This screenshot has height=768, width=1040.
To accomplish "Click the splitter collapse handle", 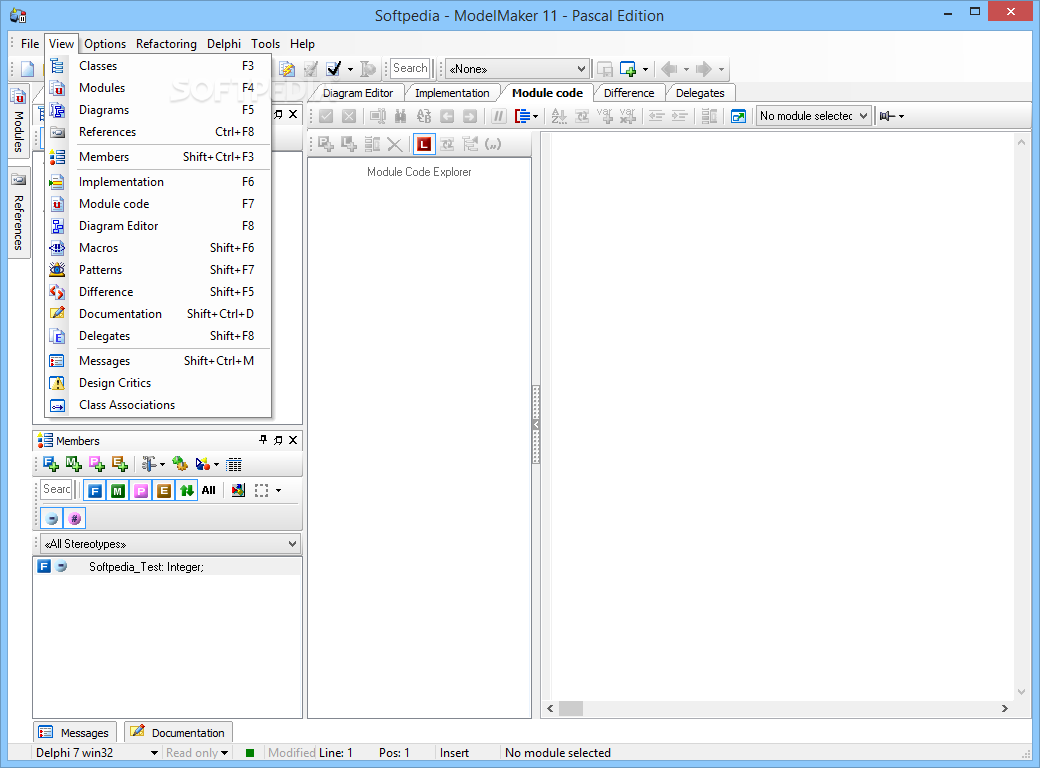I will [x=536, y=424].
